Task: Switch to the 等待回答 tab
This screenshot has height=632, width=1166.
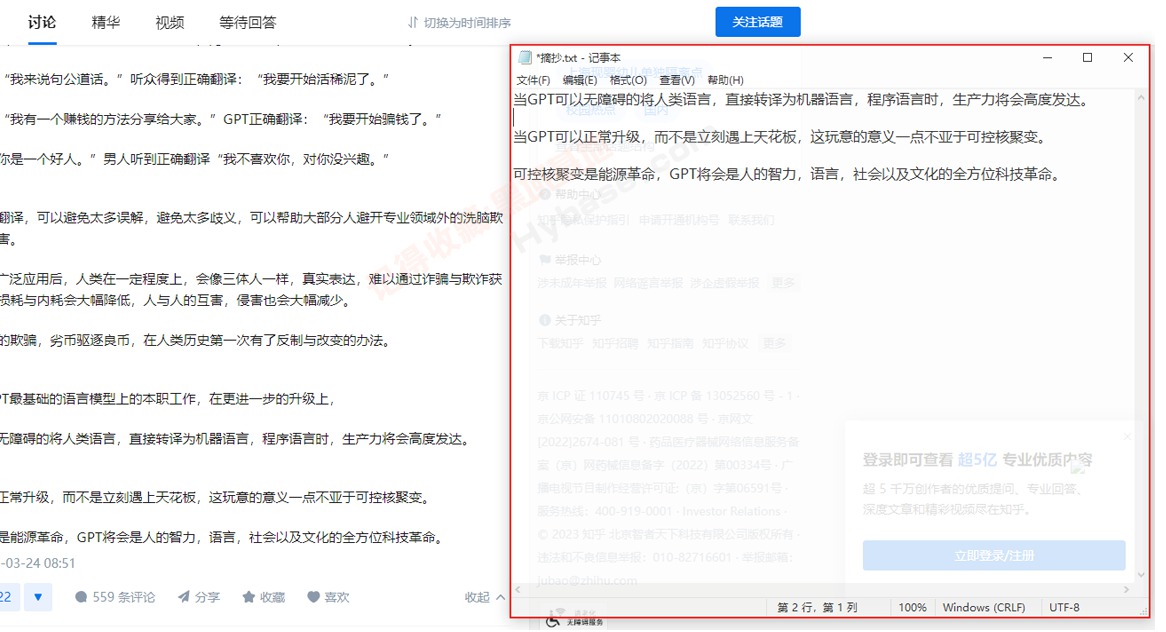Action: coord(248,22)
